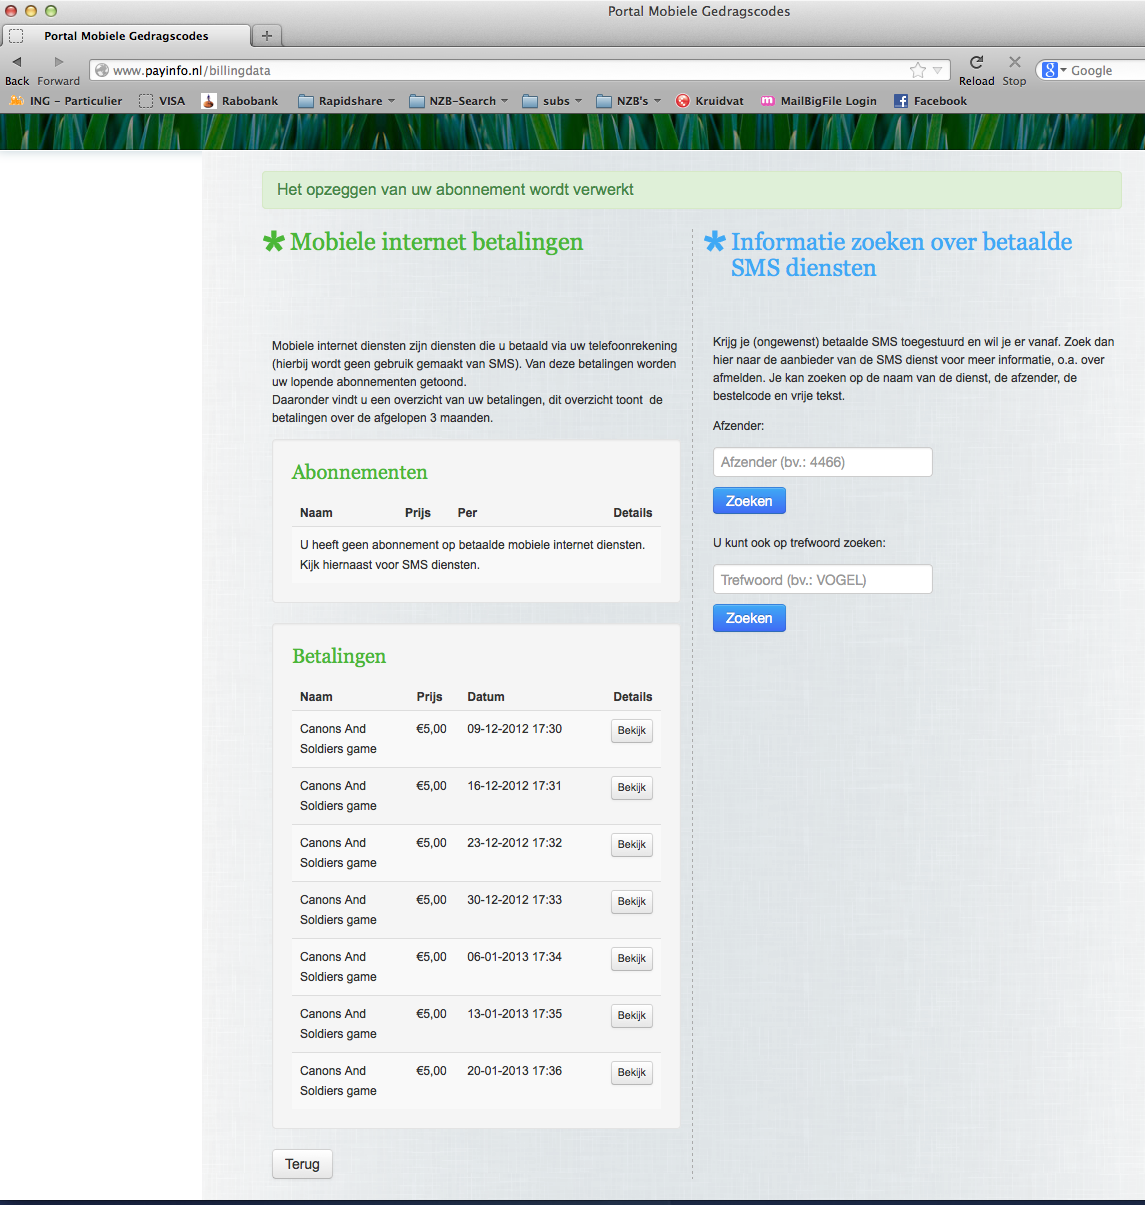
Task: View details of 09-12-2012 payment
Action: [632, 731]
